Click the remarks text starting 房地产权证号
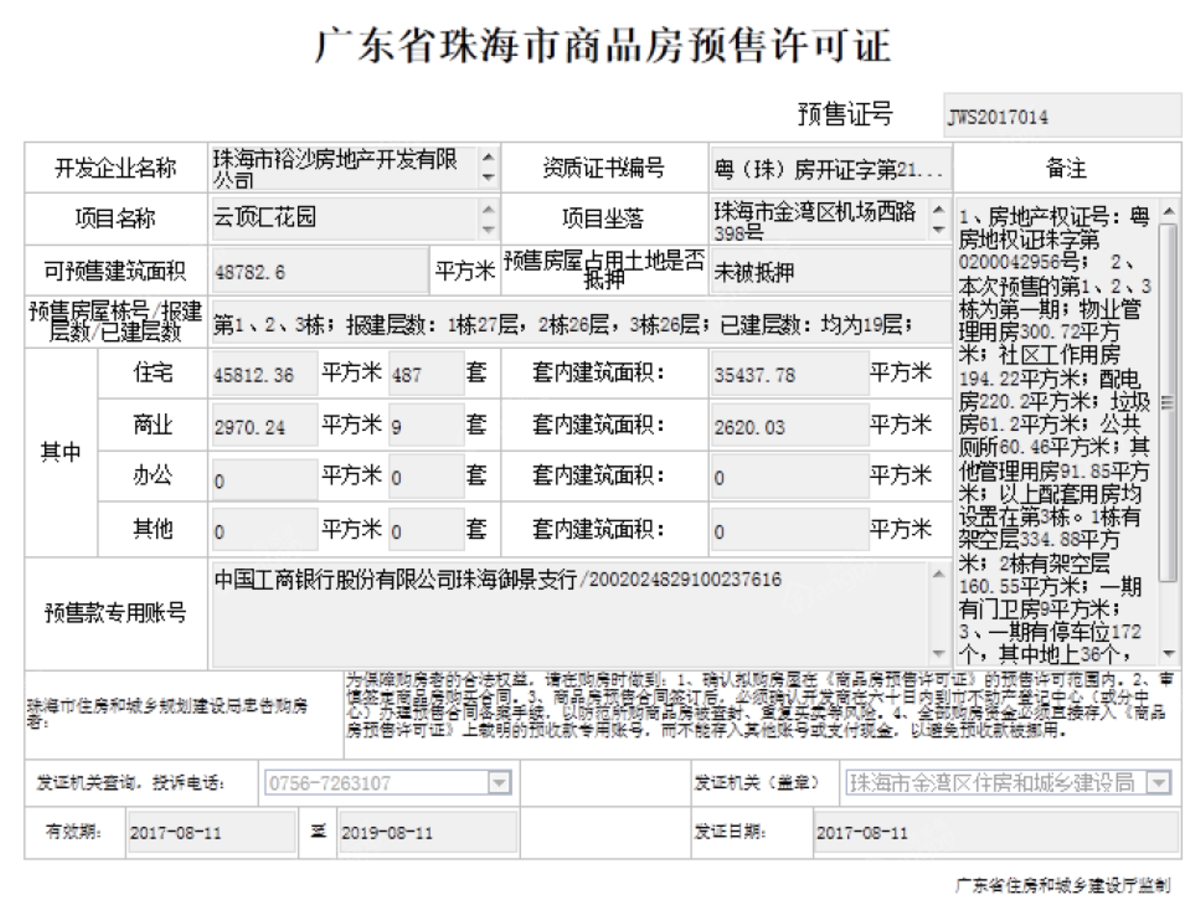The image size is (1200, 900). pos(1057,432)
